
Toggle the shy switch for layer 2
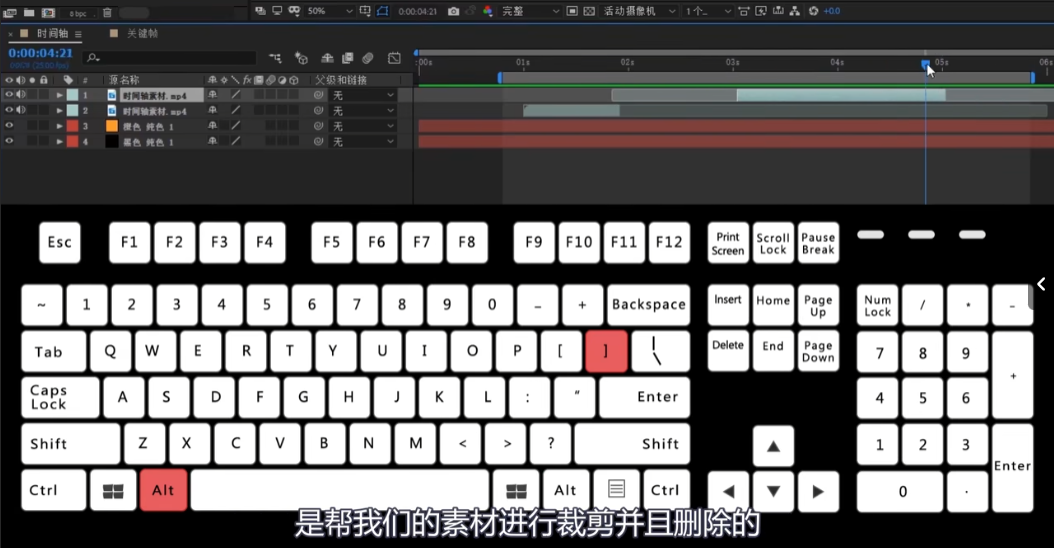(213, 110)
